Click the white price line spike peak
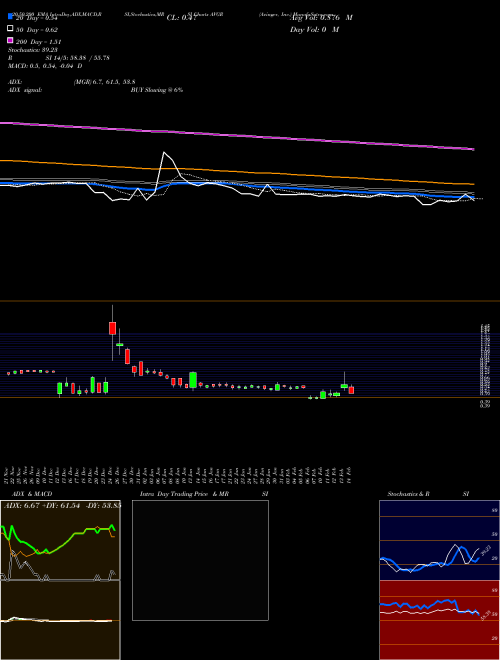Image resolution: width=500 pixels, height=660 pixels. (x=164, y=152)
